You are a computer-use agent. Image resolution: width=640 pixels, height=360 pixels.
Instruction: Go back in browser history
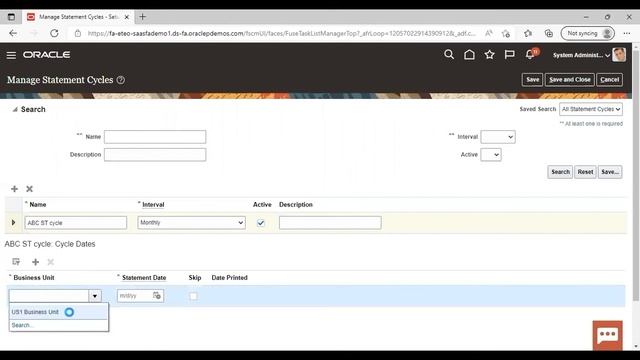coord(13,33)
